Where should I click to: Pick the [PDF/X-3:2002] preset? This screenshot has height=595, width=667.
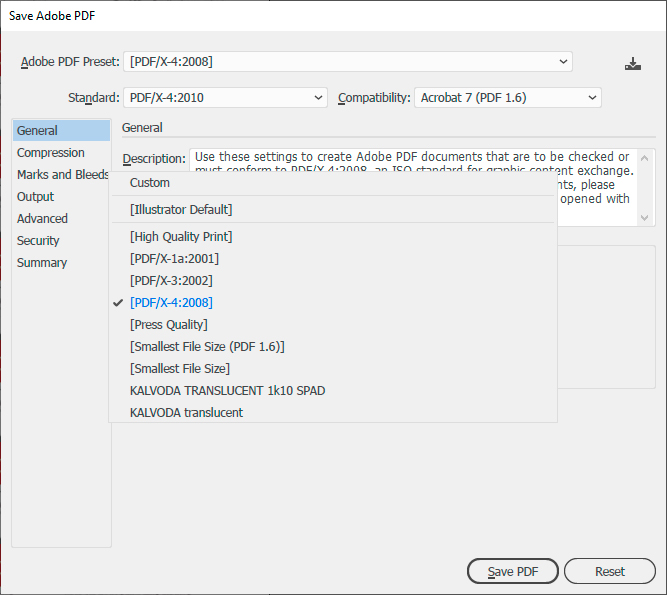pyautogui.click(x=333, y=281)
